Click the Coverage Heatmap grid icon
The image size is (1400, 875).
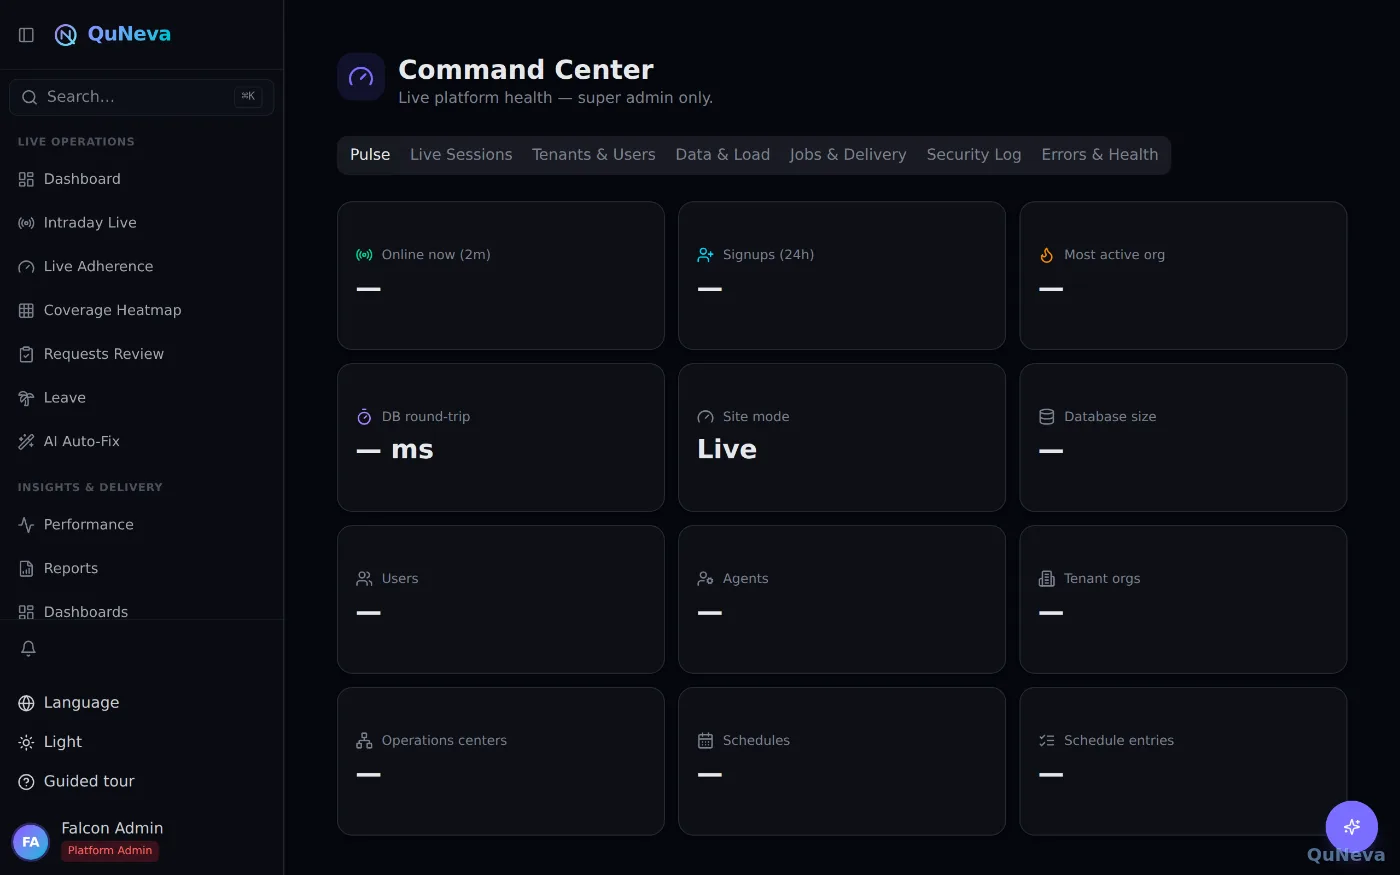coord(26,310)
